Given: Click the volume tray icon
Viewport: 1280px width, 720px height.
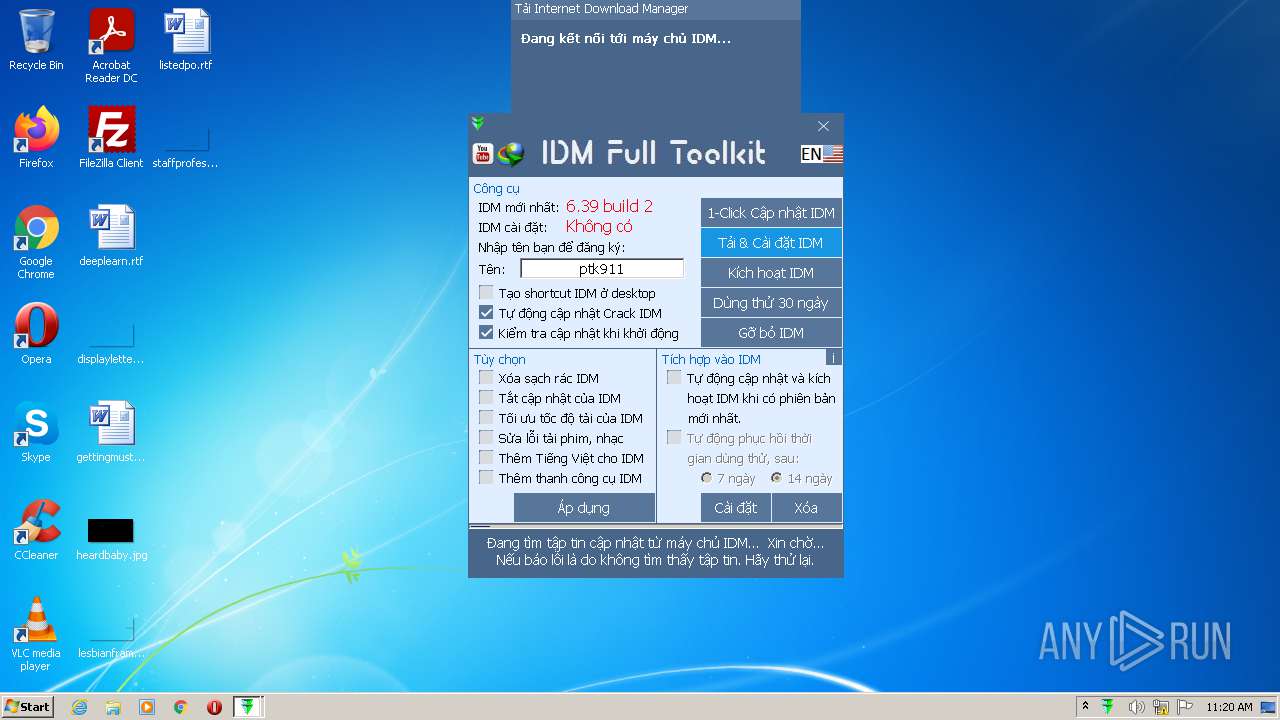Looking at the screenshot, I should point(1136,707).
